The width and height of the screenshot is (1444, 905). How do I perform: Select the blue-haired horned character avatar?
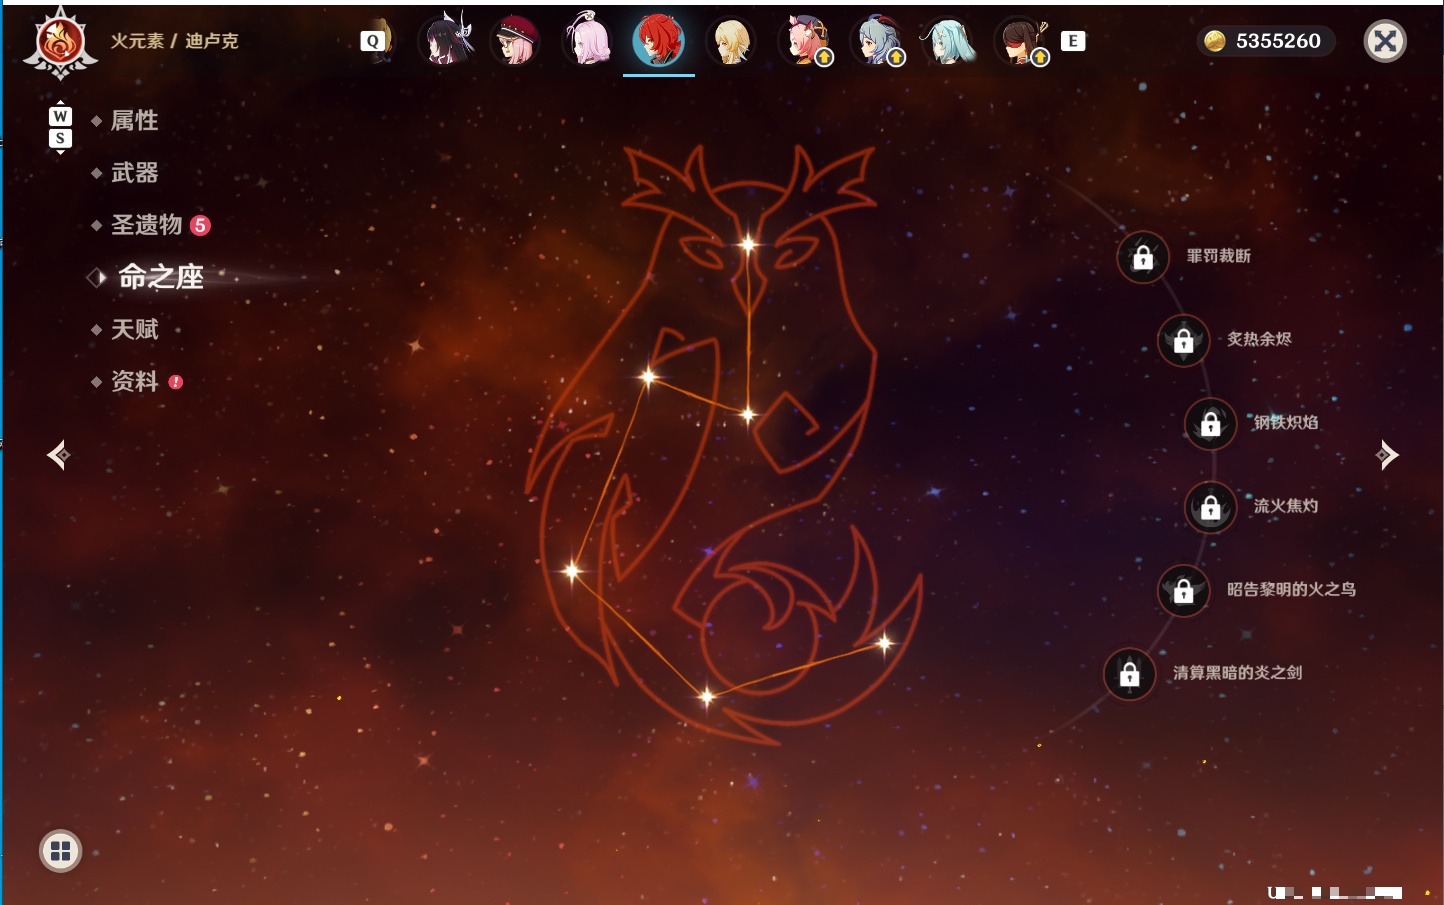[877, 41]
